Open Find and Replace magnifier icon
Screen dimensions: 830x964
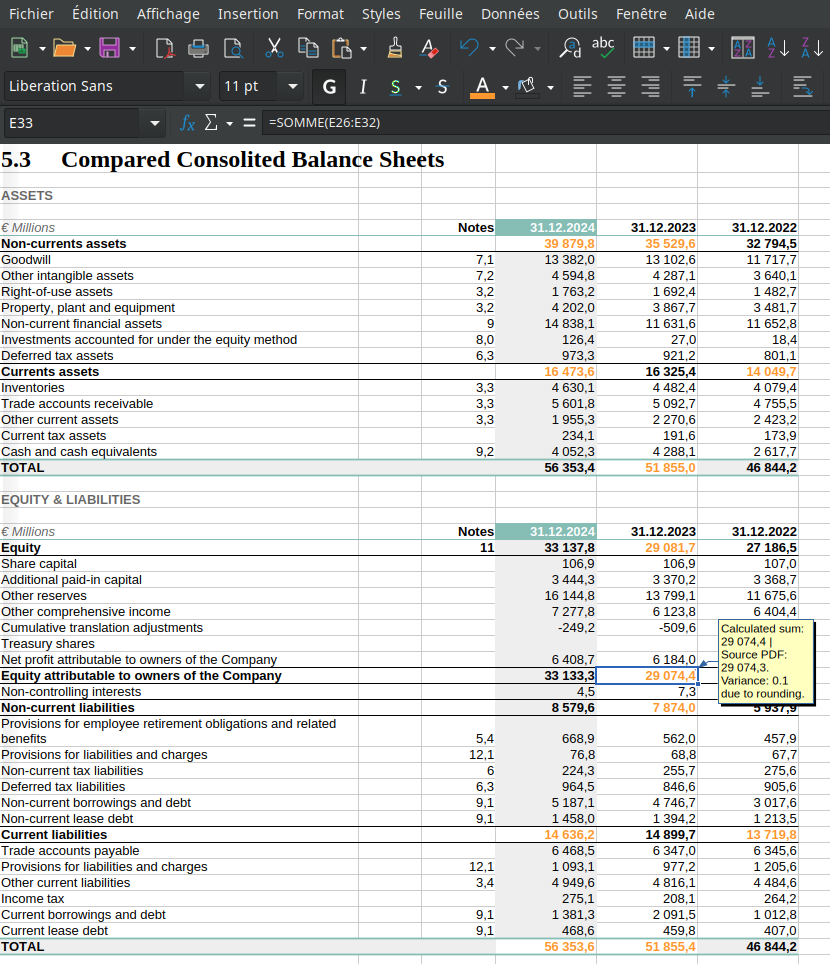571,47
